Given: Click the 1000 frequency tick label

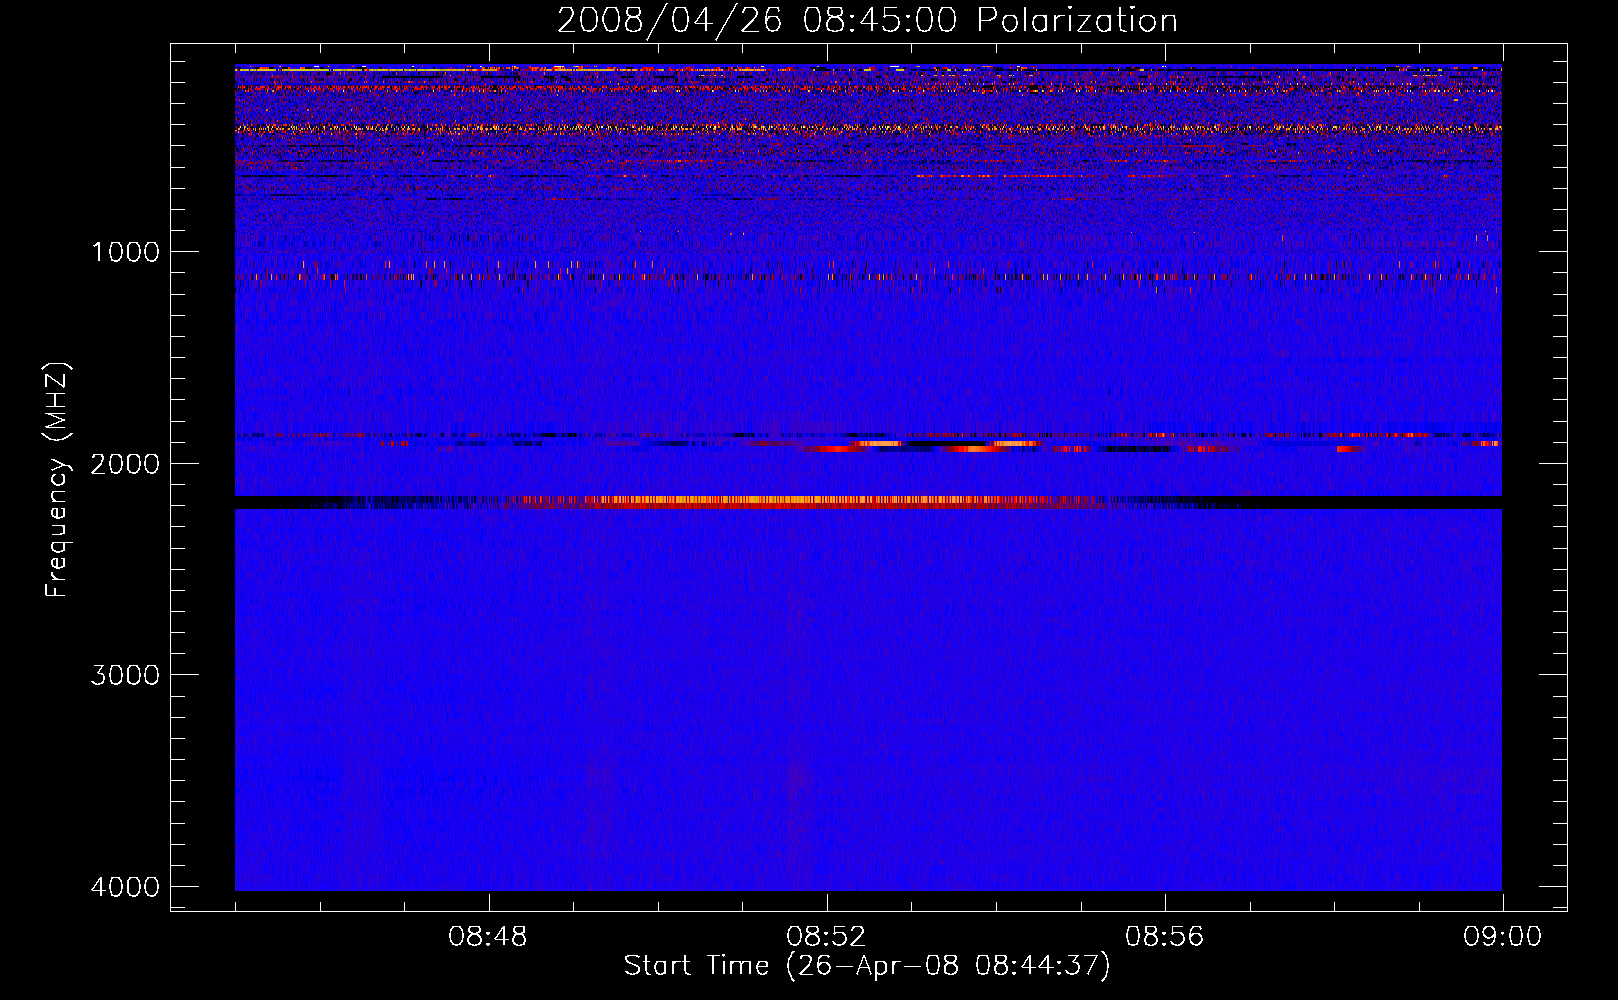Looking at the screenshot, I should pyautogui.click(x=125, y=252).
